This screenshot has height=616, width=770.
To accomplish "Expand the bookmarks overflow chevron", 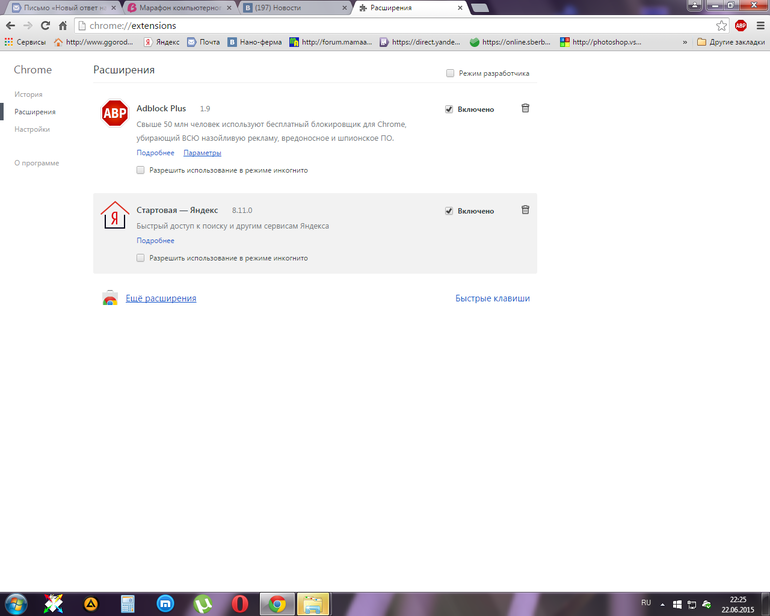I will pyautogui.click(x=685, y=42).
